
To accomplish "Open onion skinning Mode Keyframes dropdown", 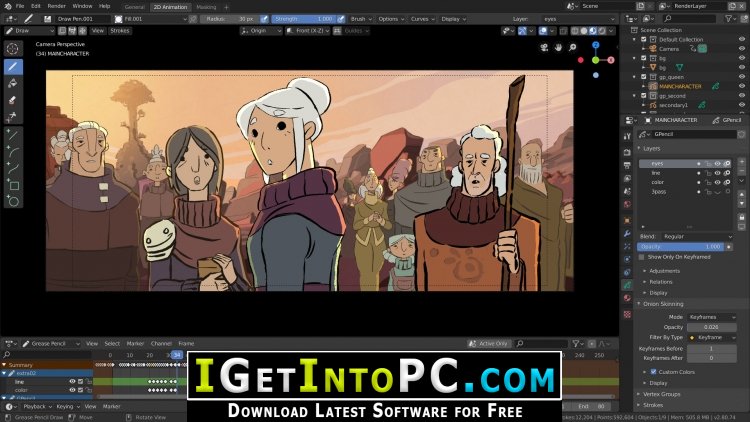I will pos(712,317).
